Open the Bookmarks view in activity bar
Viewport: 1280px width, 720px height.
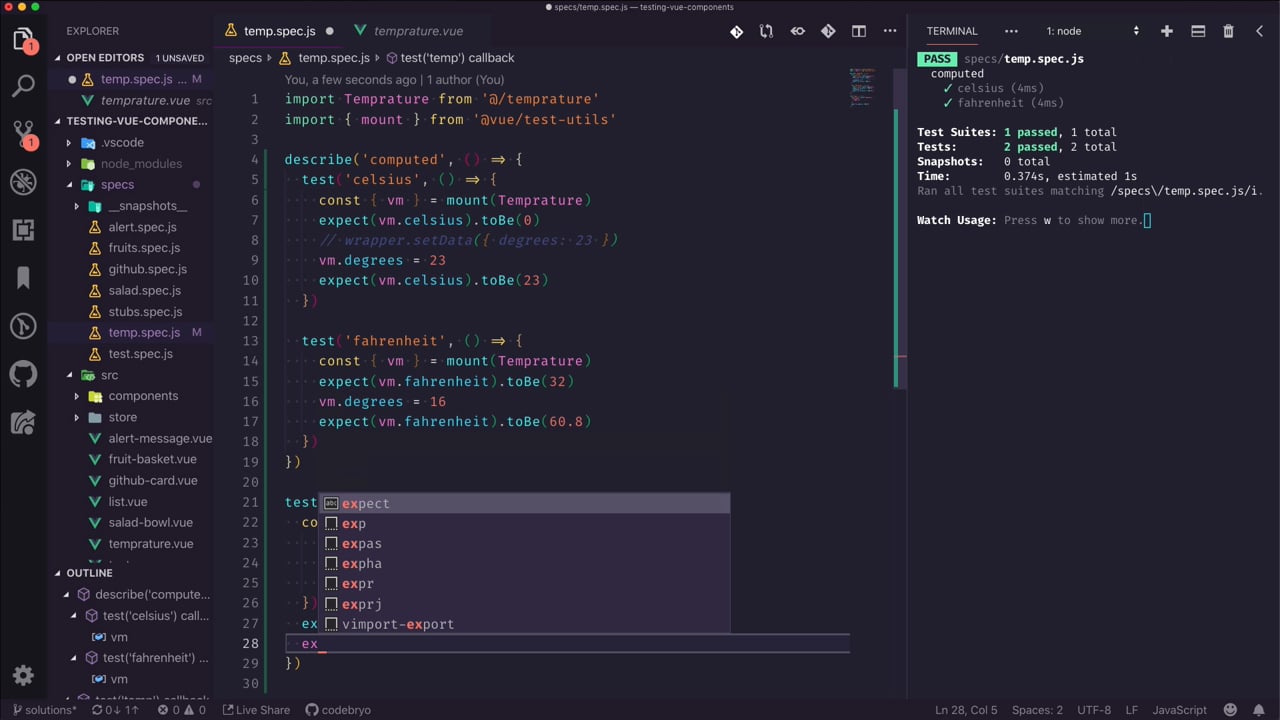pos(23,278)
